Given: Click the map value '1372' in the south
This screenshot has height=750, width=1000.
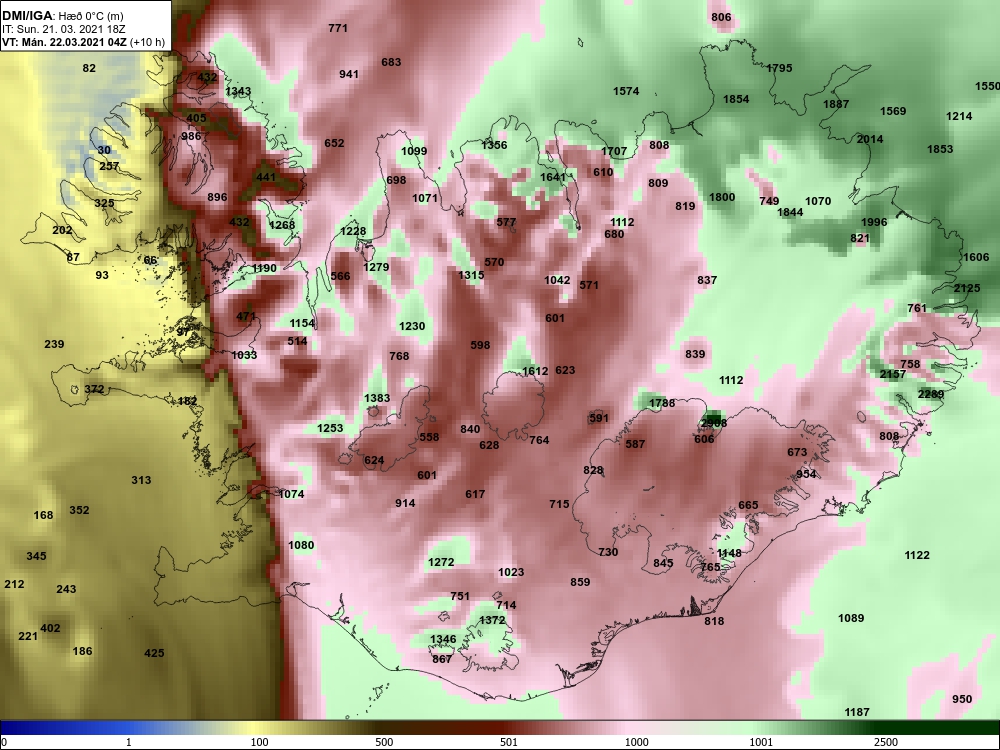Looking at the screenshot, I should pos(492,621).
